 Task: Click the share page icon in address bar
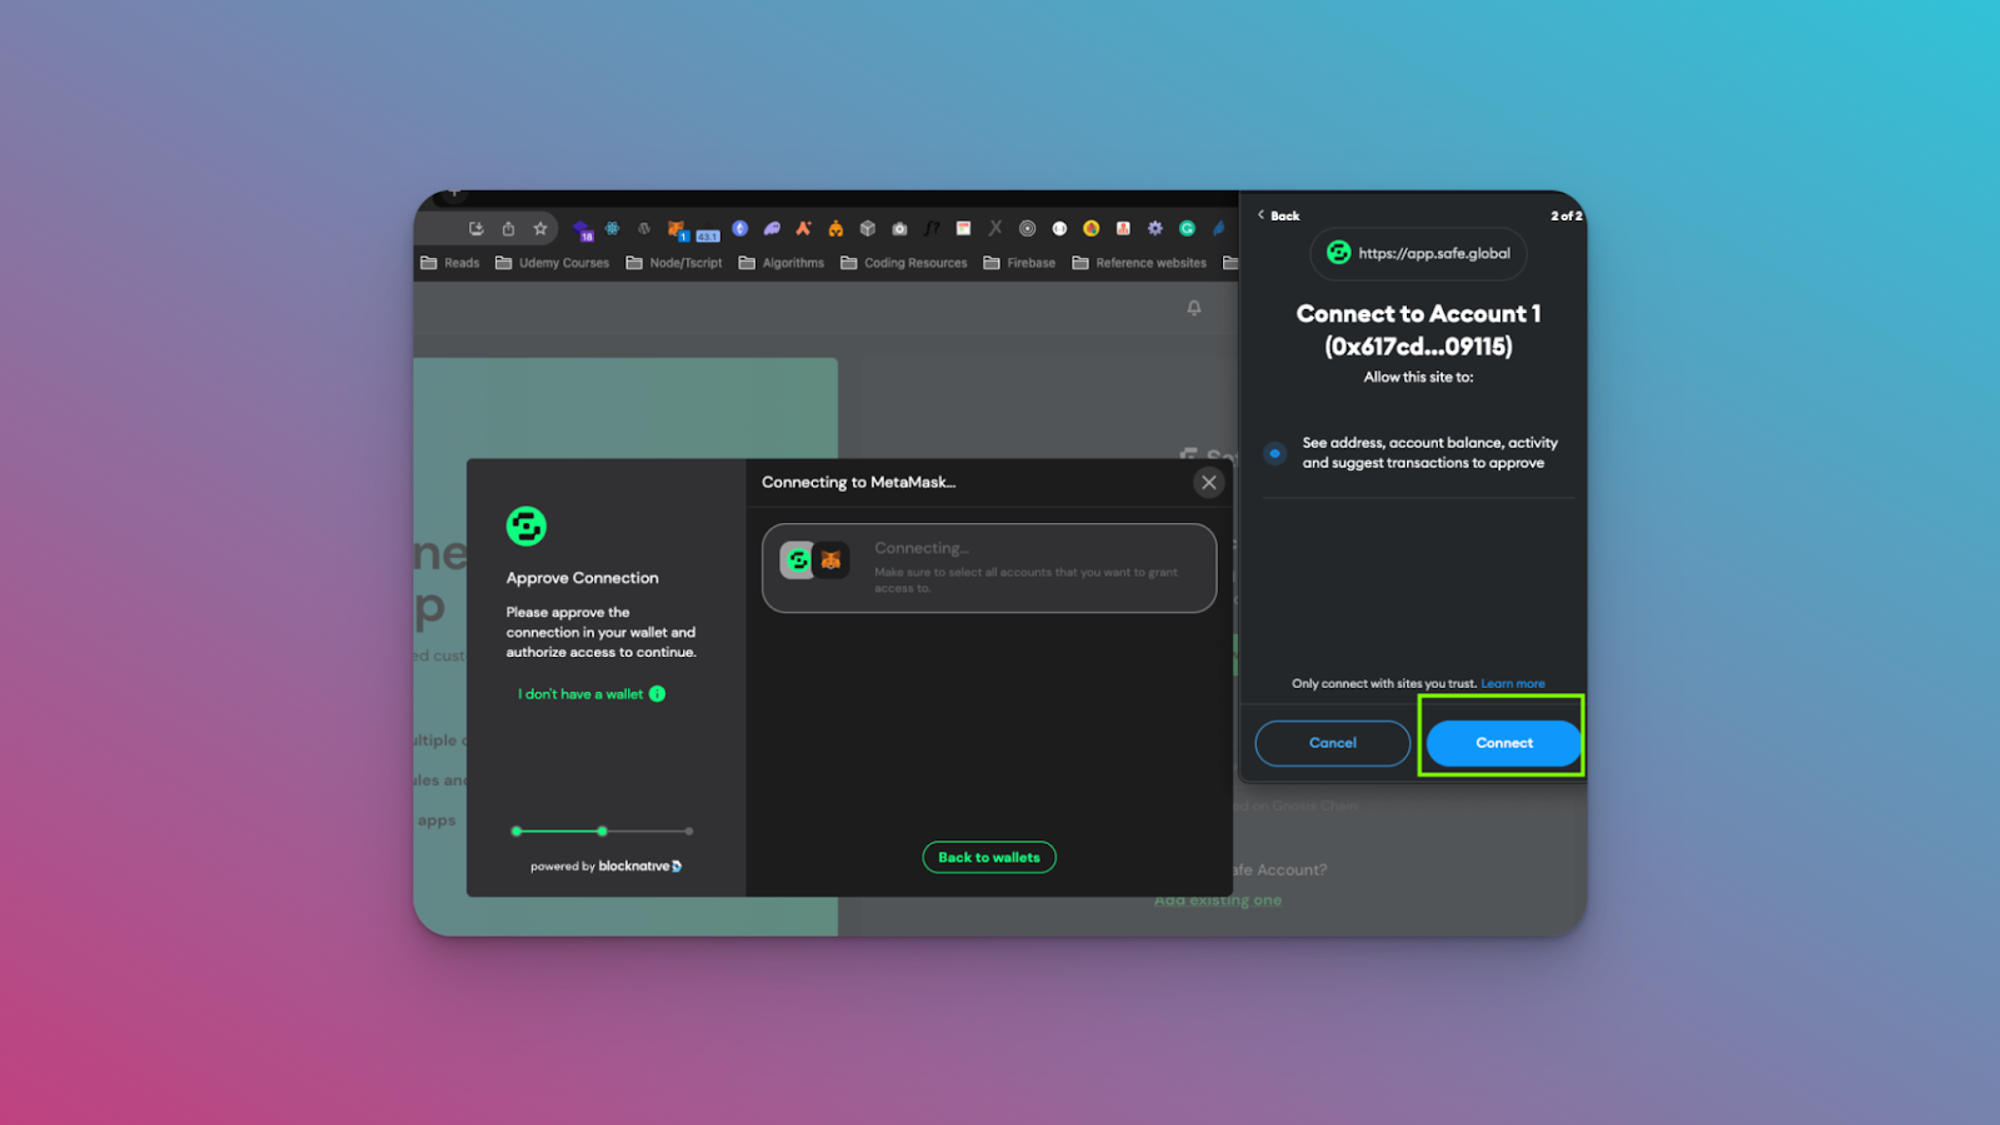508,229
